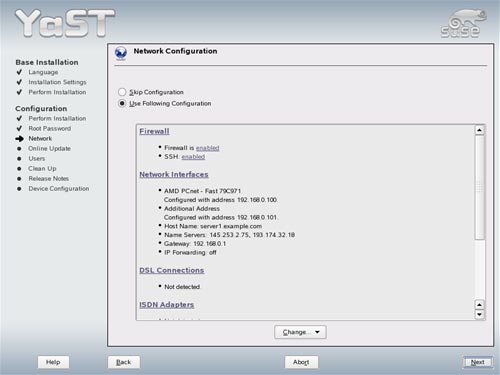
Task: Click the scroll up arrow above bottom arrow
Action: click(x=479, y=305)
